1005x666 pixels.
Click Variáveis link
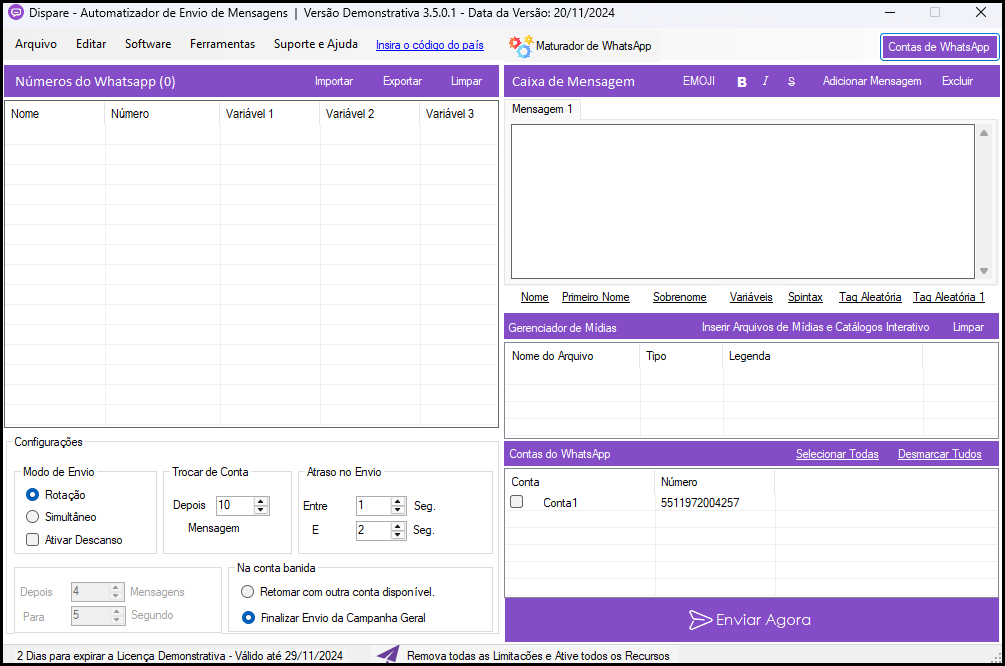tap(751, 297)
